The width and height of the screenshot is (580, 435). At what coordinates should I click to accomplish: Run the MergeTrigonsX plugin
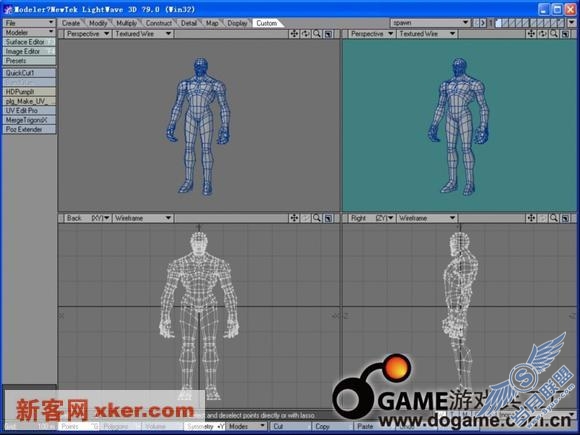pos(29,120)
